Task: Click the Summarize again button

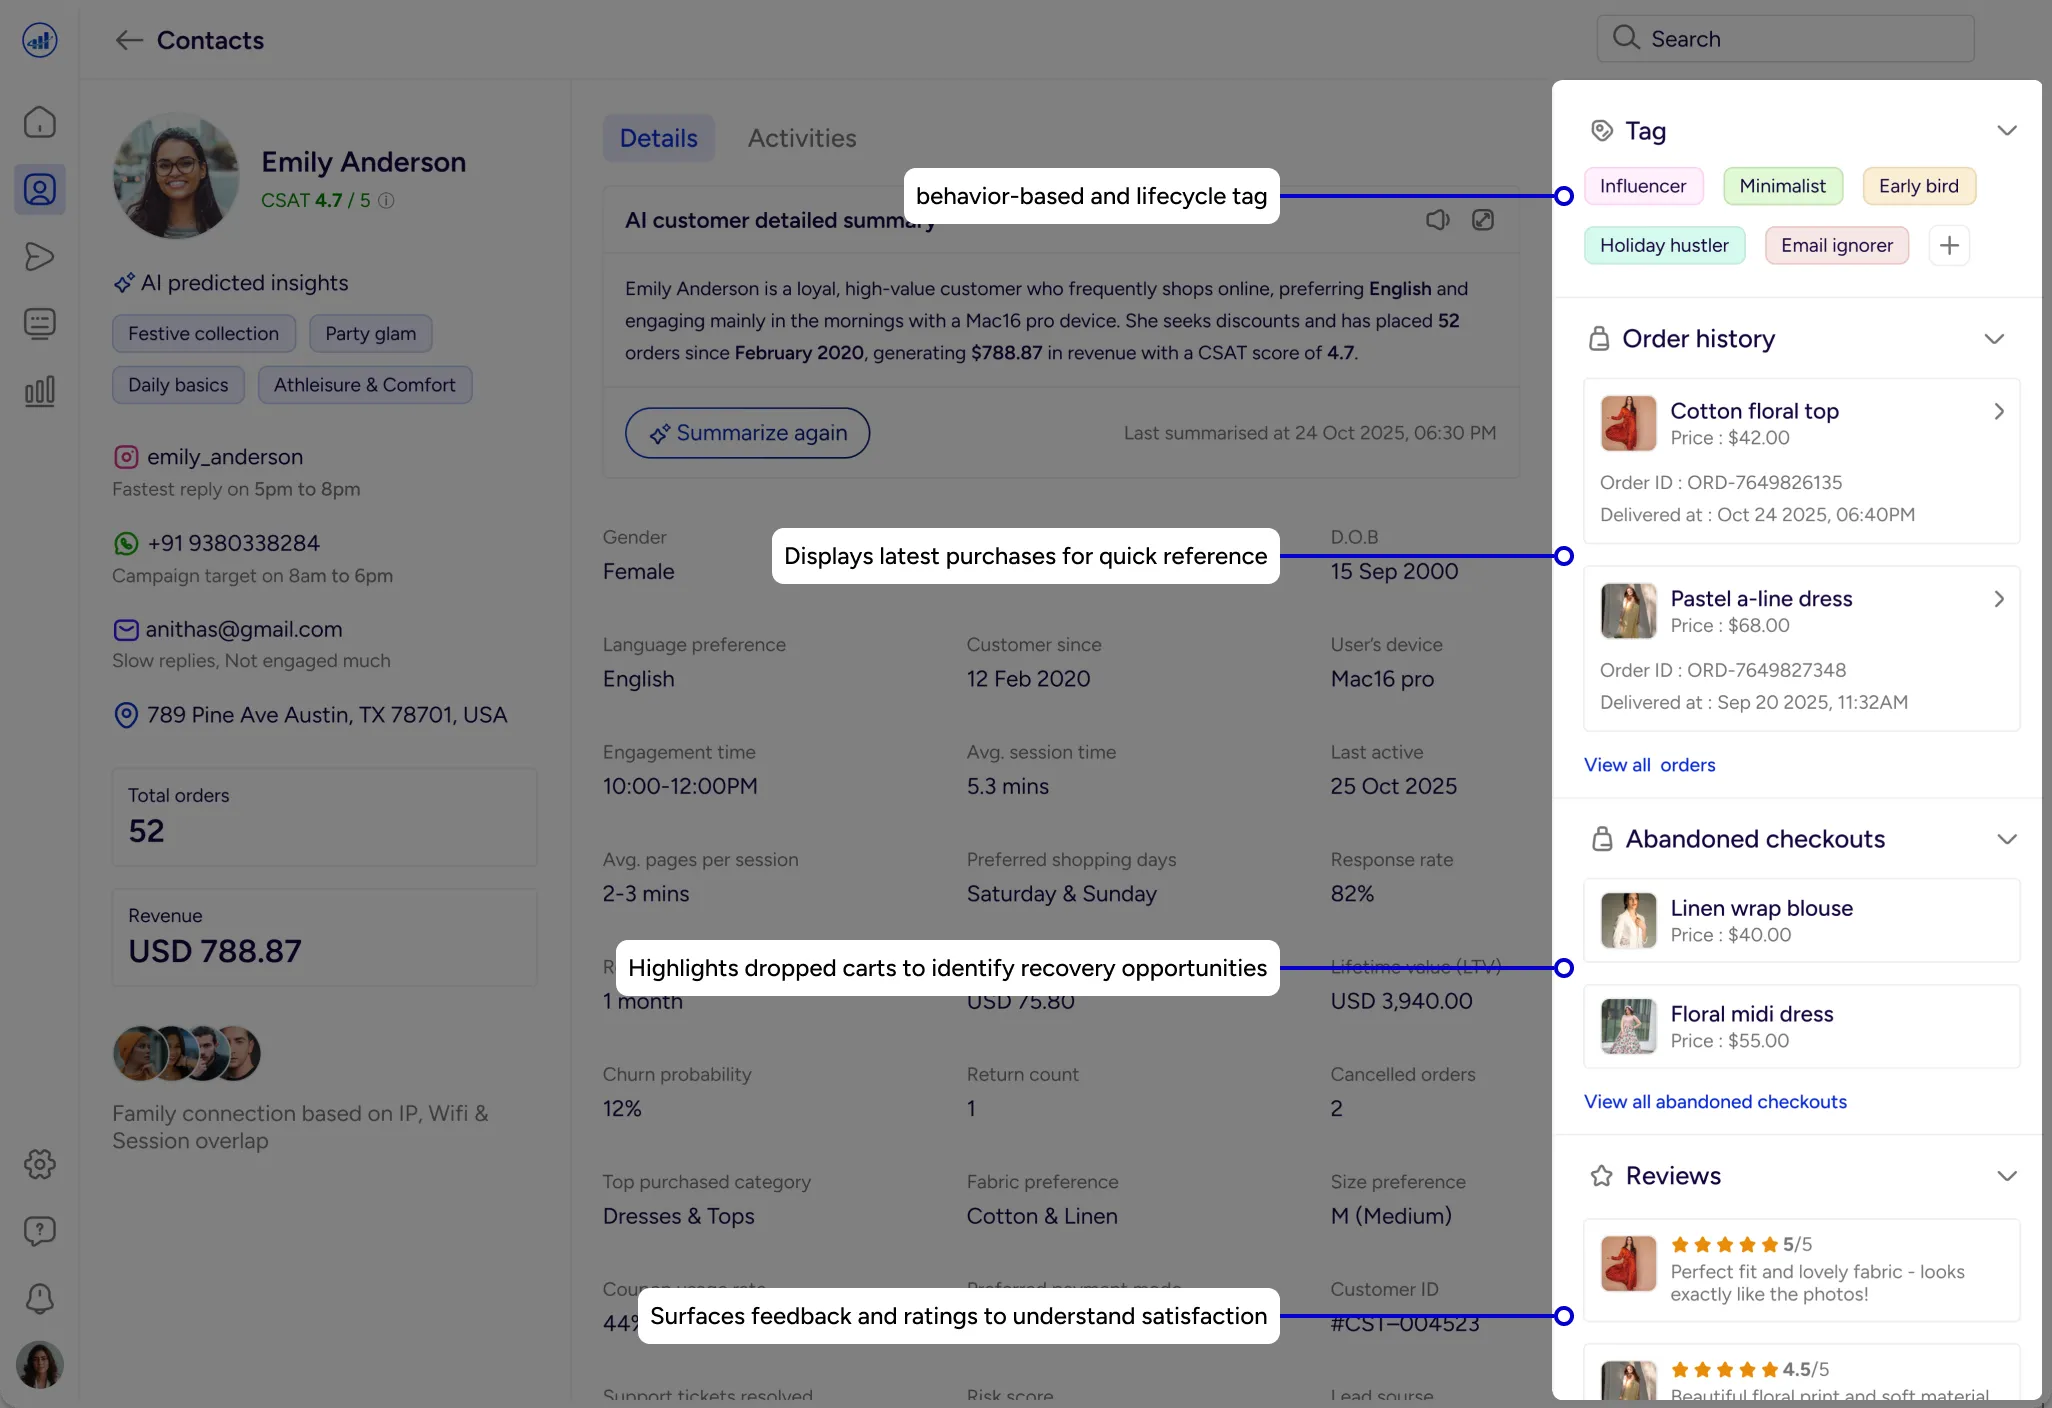Action: (747, 433)
